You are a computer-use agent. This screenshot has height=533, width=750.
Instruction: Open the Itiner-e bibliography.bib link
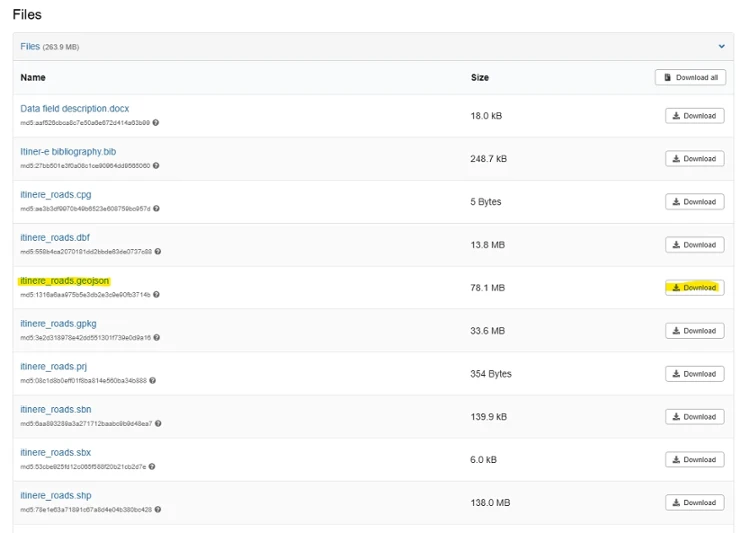point(69,152)
